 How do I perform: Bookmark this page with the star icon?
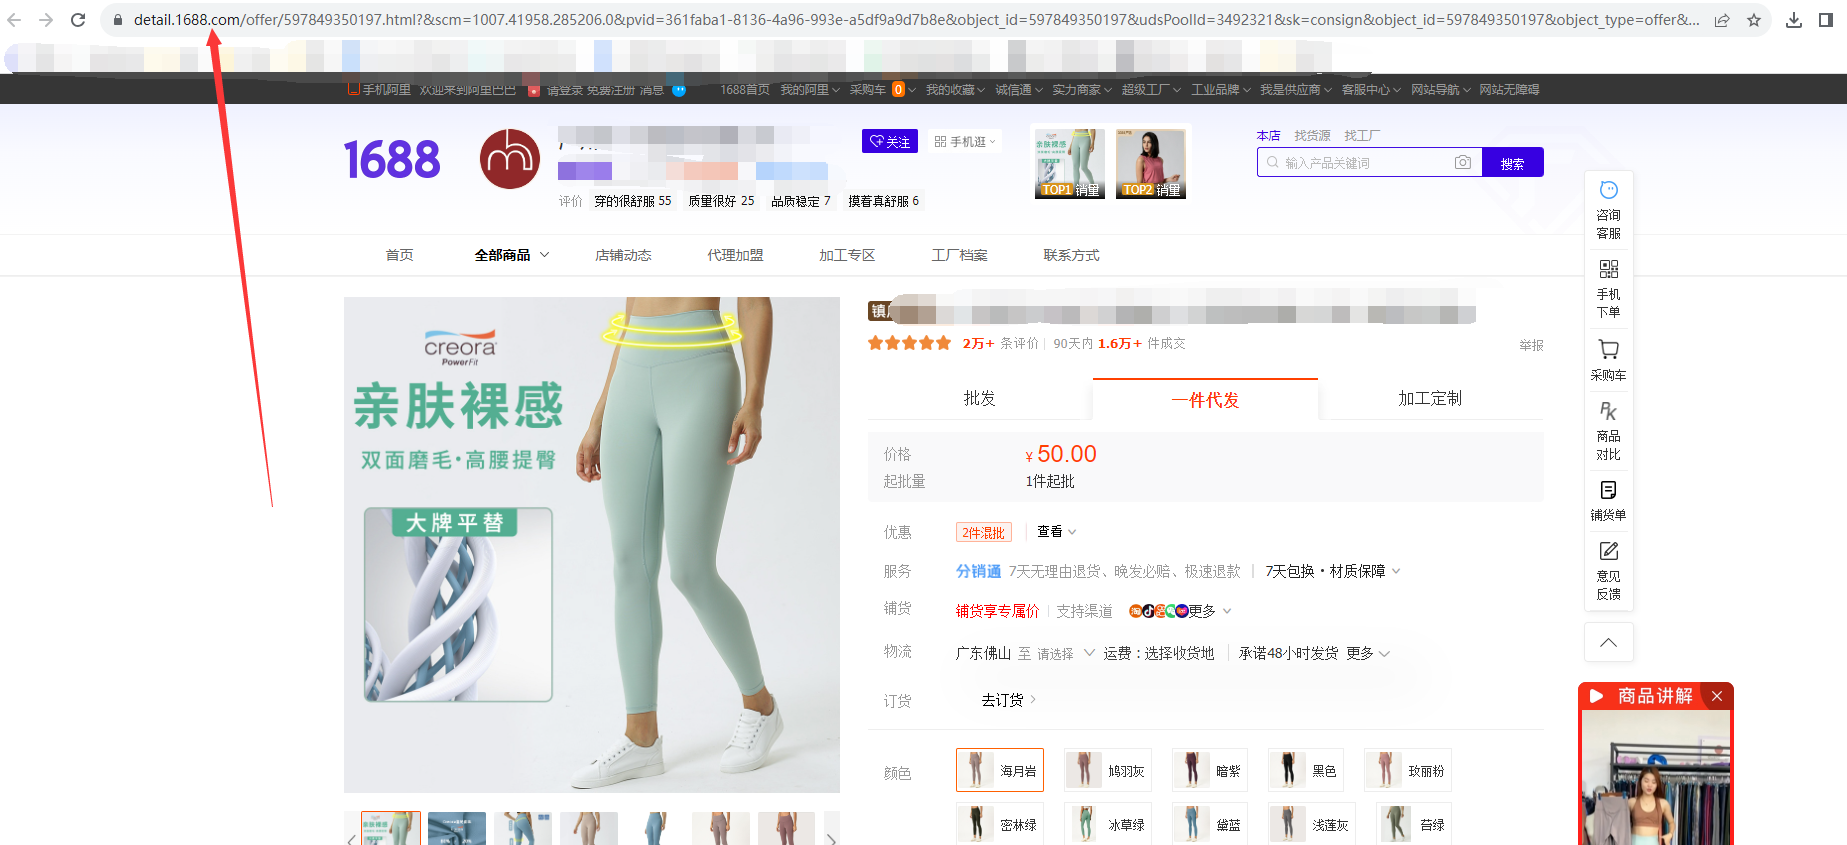(x=1754, y=20)
